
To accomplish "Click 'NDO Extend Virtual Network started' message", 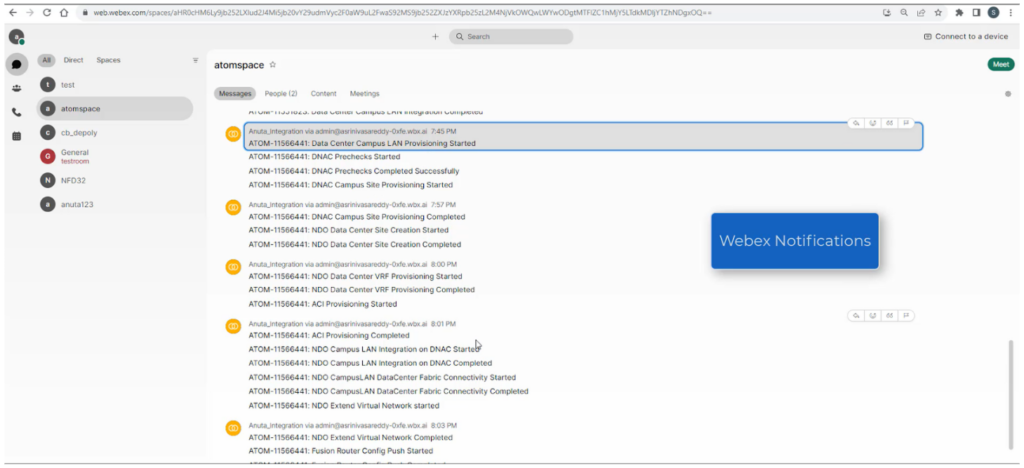I will [346, 405].
